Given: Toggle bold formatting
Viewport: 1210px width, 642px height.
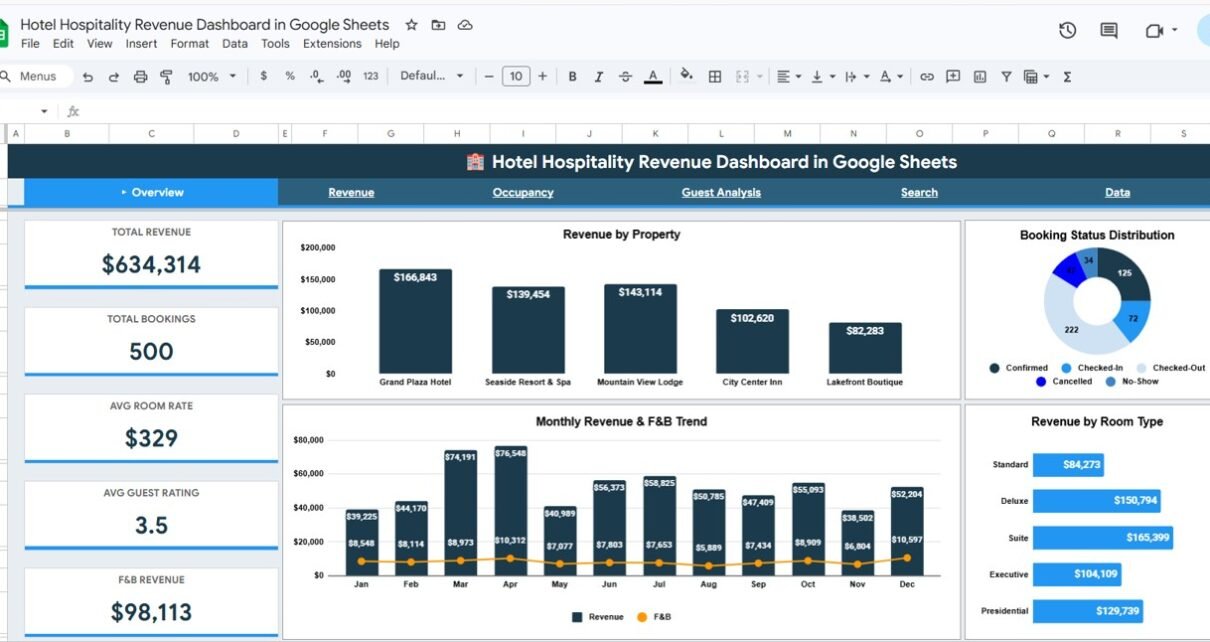Looking at the screenshot, I should (572, 77).
